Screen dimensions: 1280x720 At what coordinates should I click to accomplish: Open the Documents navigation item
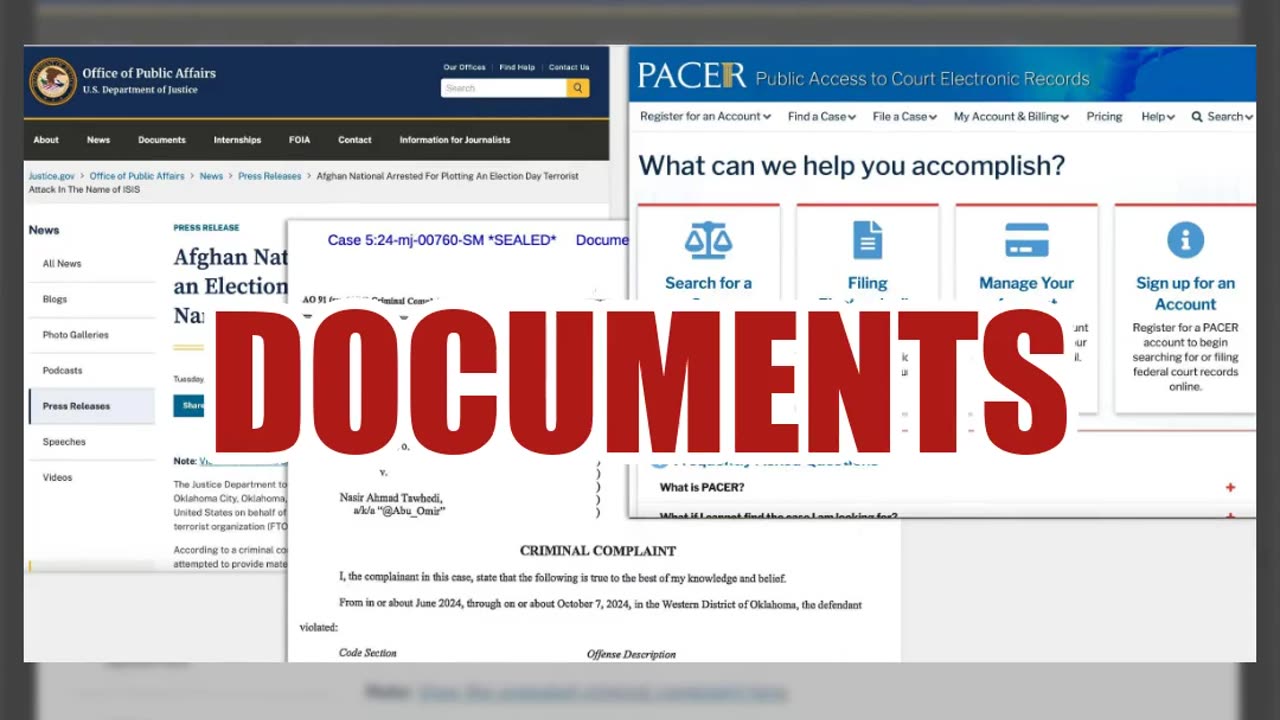[162, 140]
